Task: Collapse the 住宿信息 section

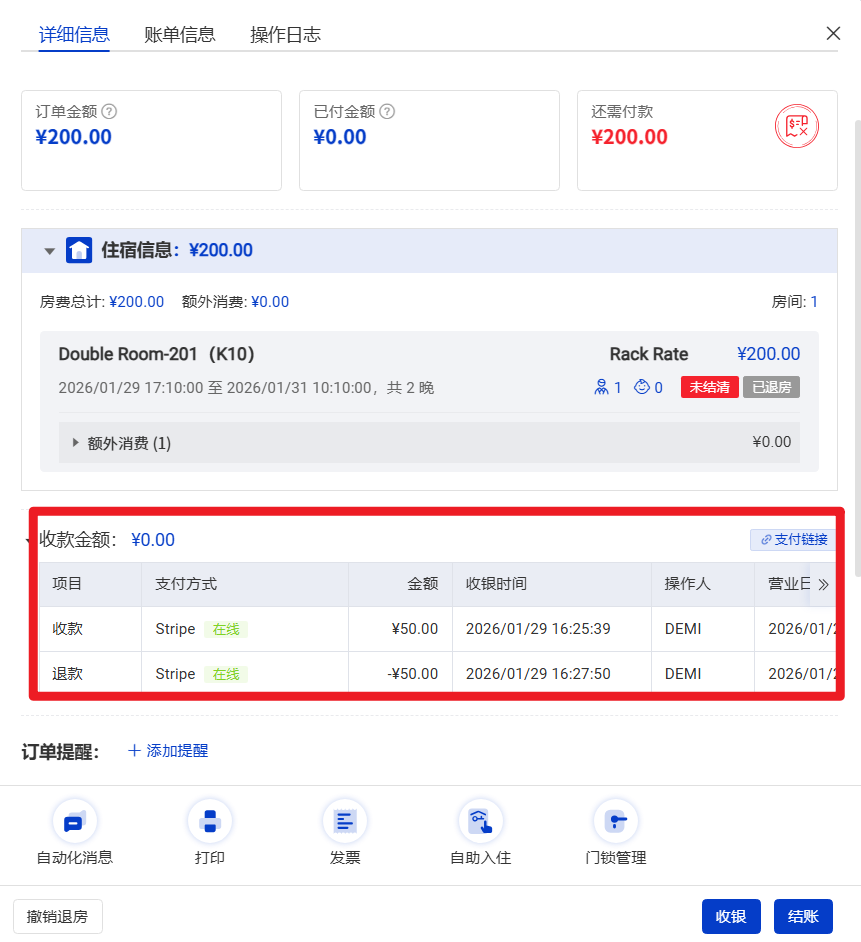Action: (50, 251)
